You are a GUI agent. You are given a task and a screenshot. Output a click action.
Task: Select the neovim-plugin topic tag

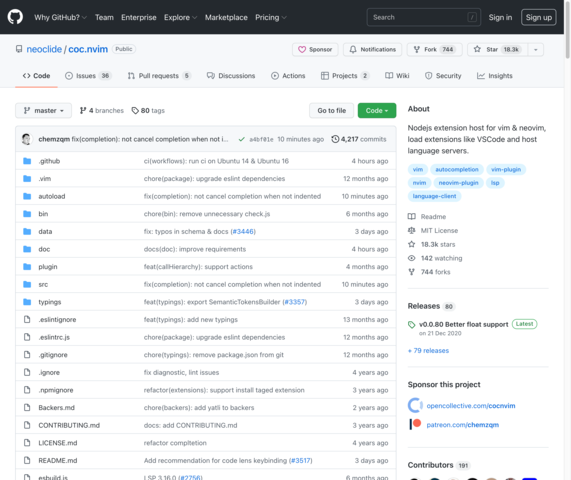(x=458, y=183)
